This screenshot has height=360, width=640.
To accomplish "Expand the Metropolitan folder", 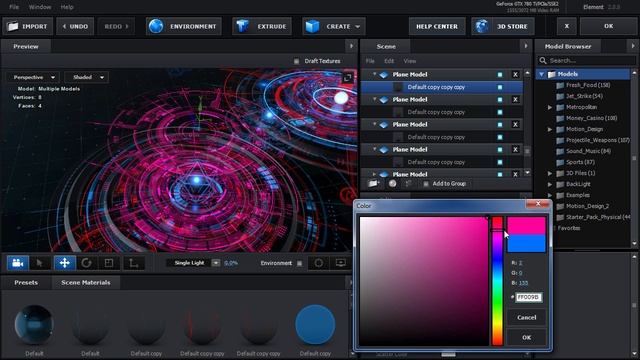I will (x=550, y=107).
